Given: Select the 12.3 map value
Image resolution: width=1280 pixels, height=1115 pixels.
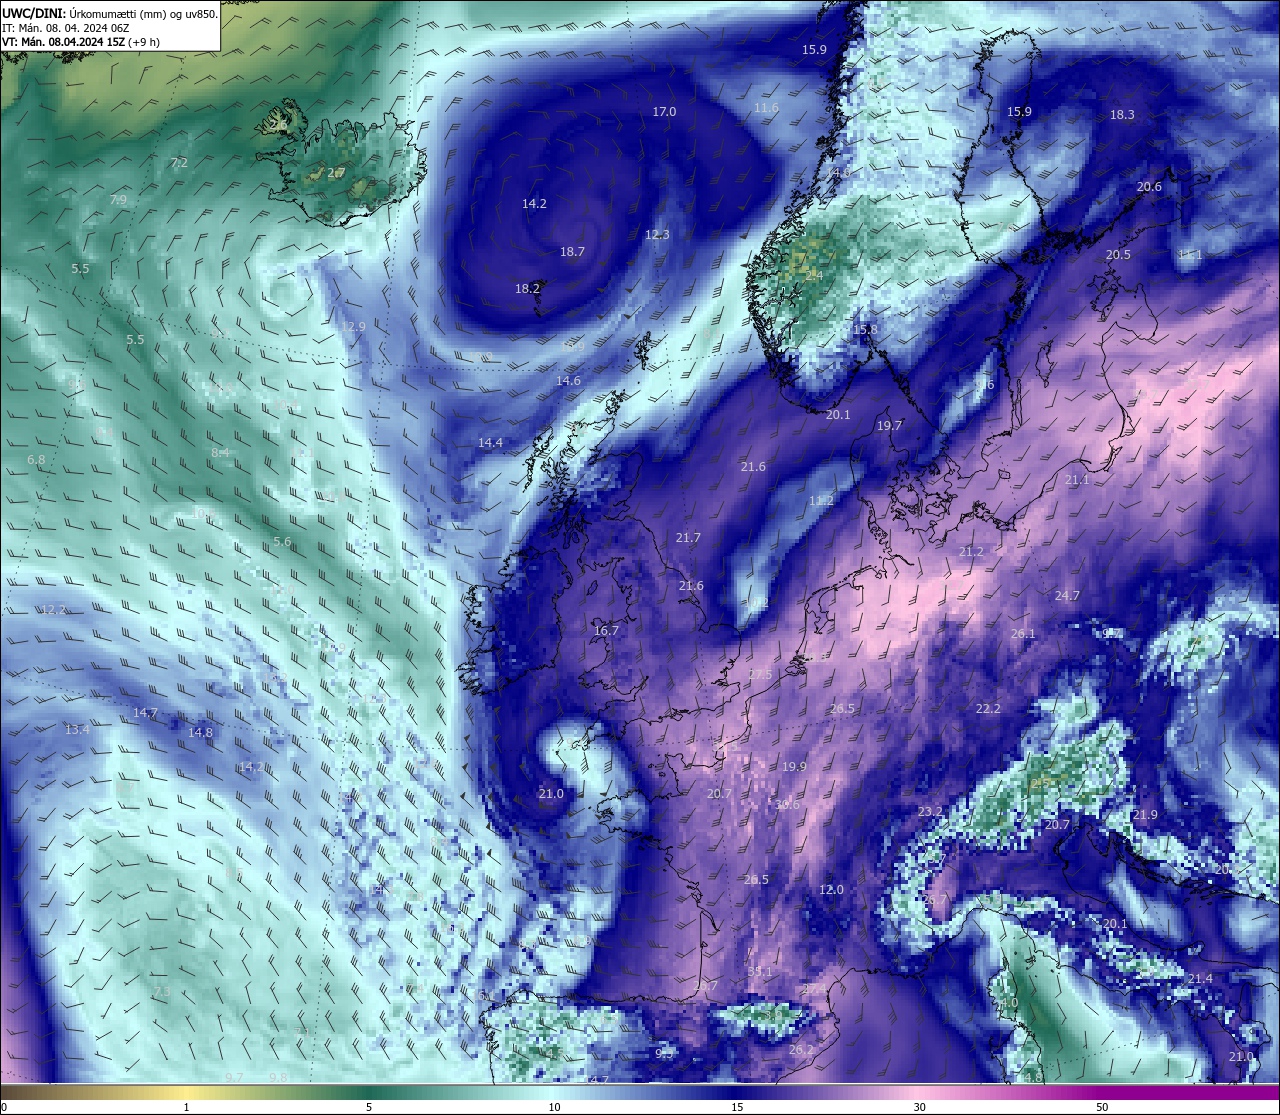Looking at the screenshot, I should (657, 235).
